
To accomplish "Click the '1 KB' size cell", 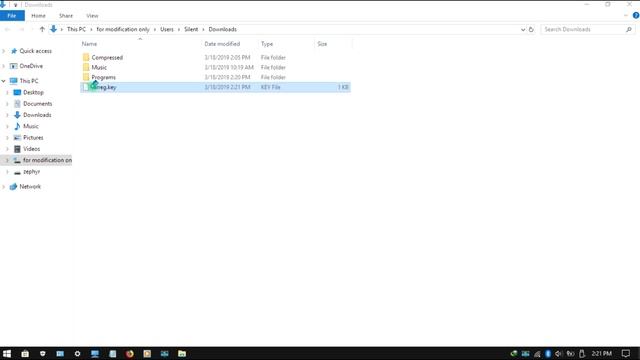I will click(x=343, y=87).
